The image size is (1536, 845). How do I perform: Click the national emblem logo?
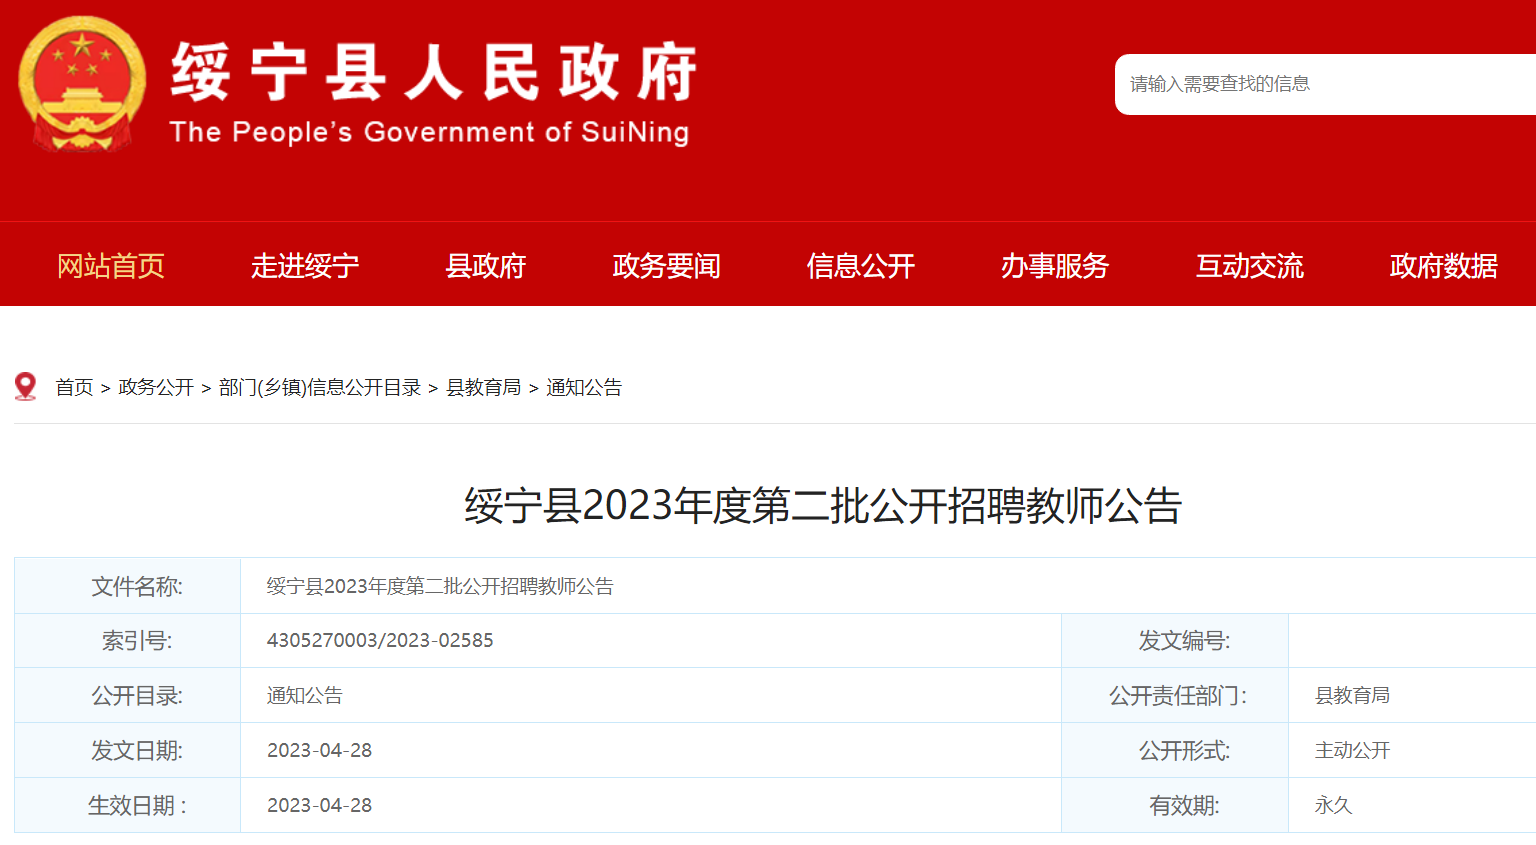pos(82,84)
